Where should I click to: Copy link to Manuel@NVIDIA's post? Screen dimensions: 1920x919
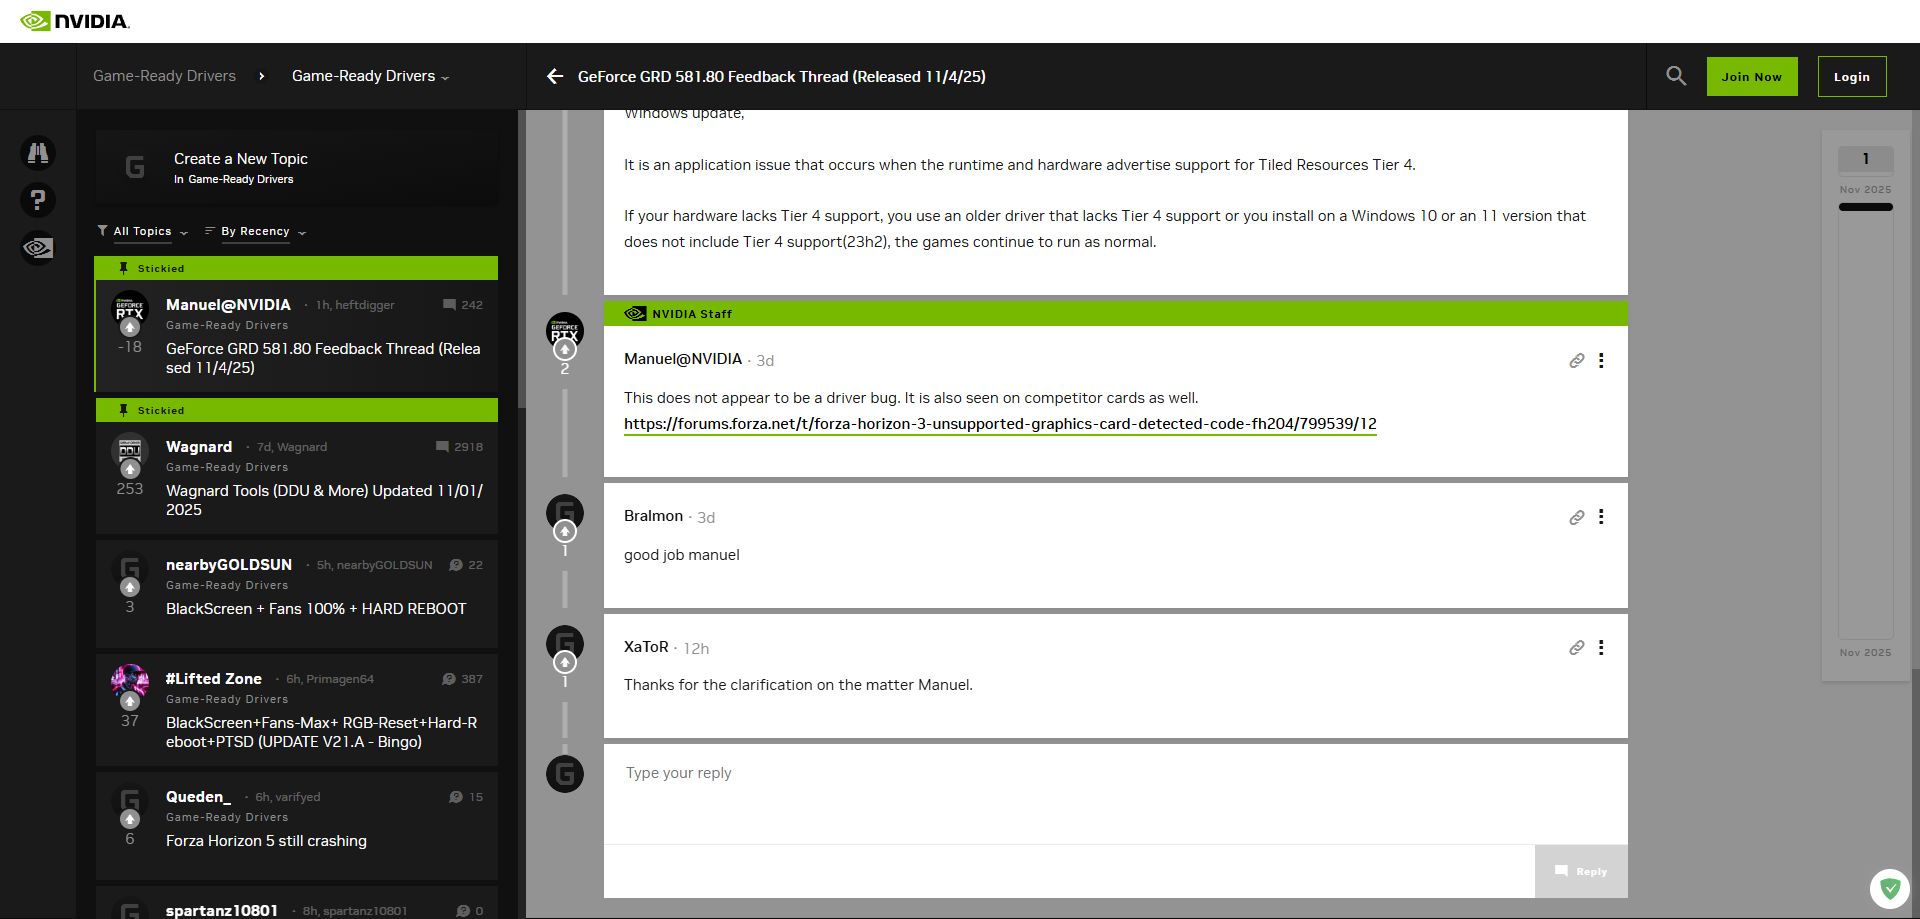click(x=1576, y=360)
